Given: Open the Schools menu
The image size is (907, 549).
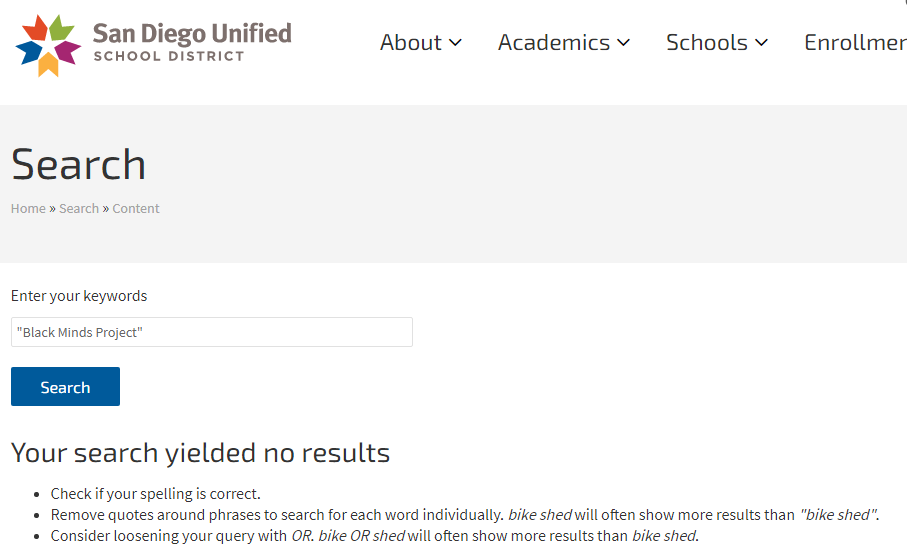Looking at the screenshot, I should pos(706,43).
